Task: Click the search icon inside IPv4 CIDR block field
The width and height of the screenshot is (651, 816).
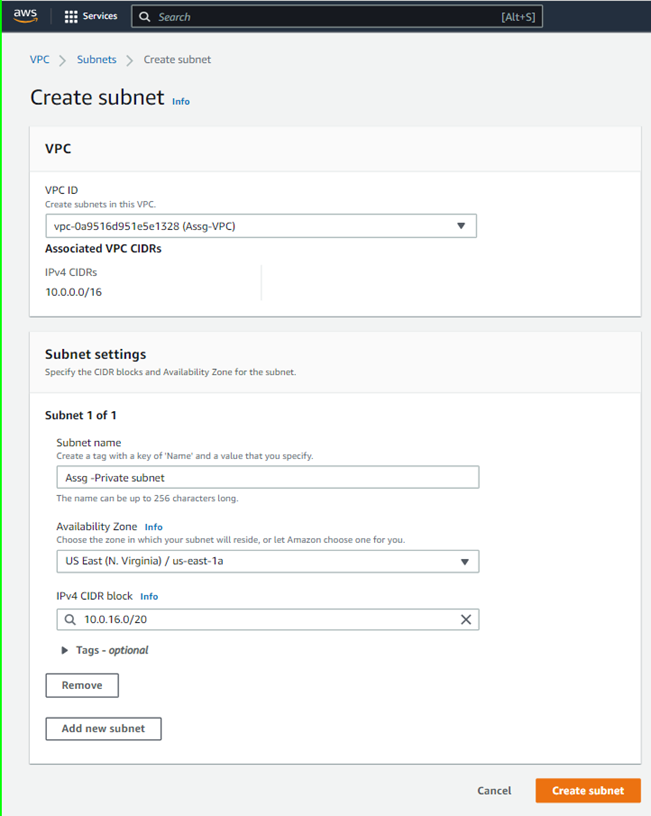Action: tap(68, 619)
